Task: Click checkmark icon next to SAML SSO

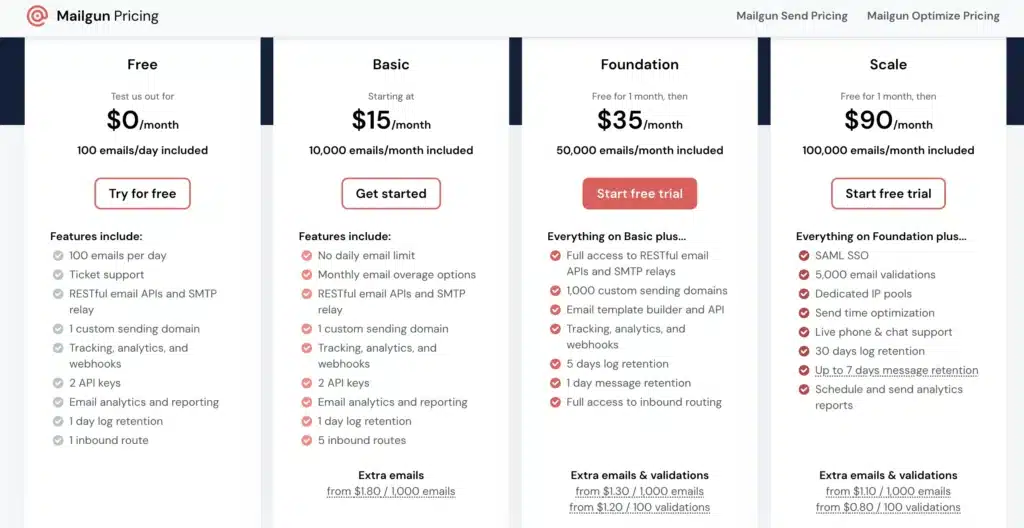Action: (x=805, y=256)
